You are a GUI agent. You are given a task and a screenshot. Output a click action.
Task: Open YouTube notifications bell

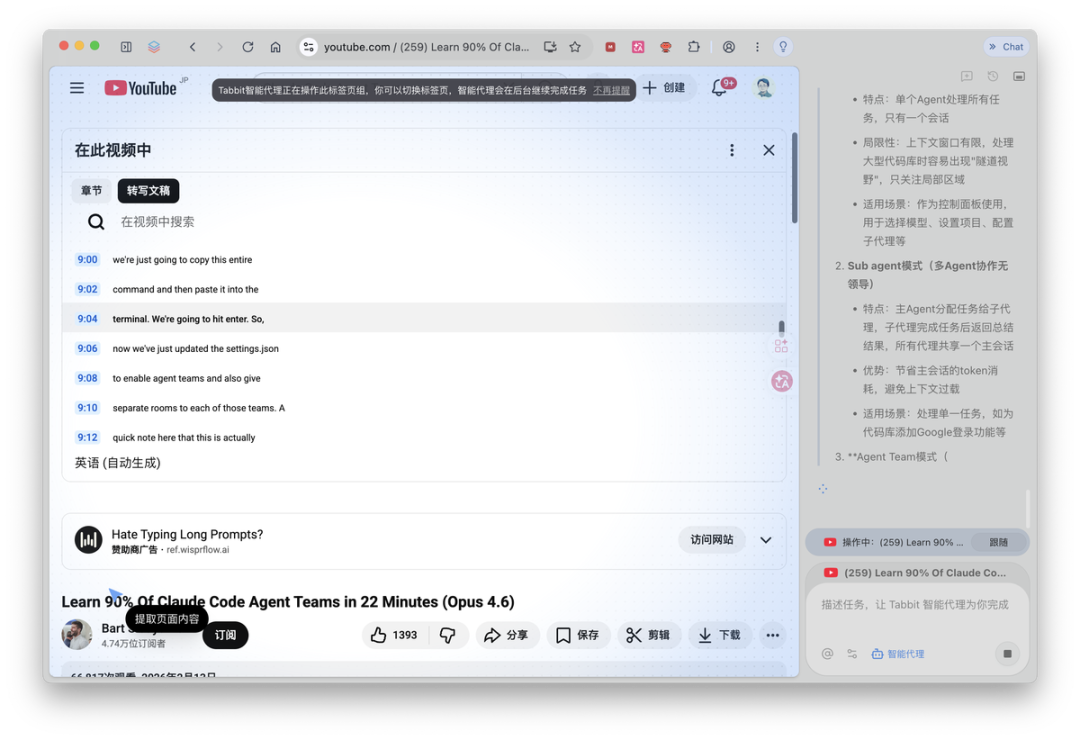[x=719, y=88]
